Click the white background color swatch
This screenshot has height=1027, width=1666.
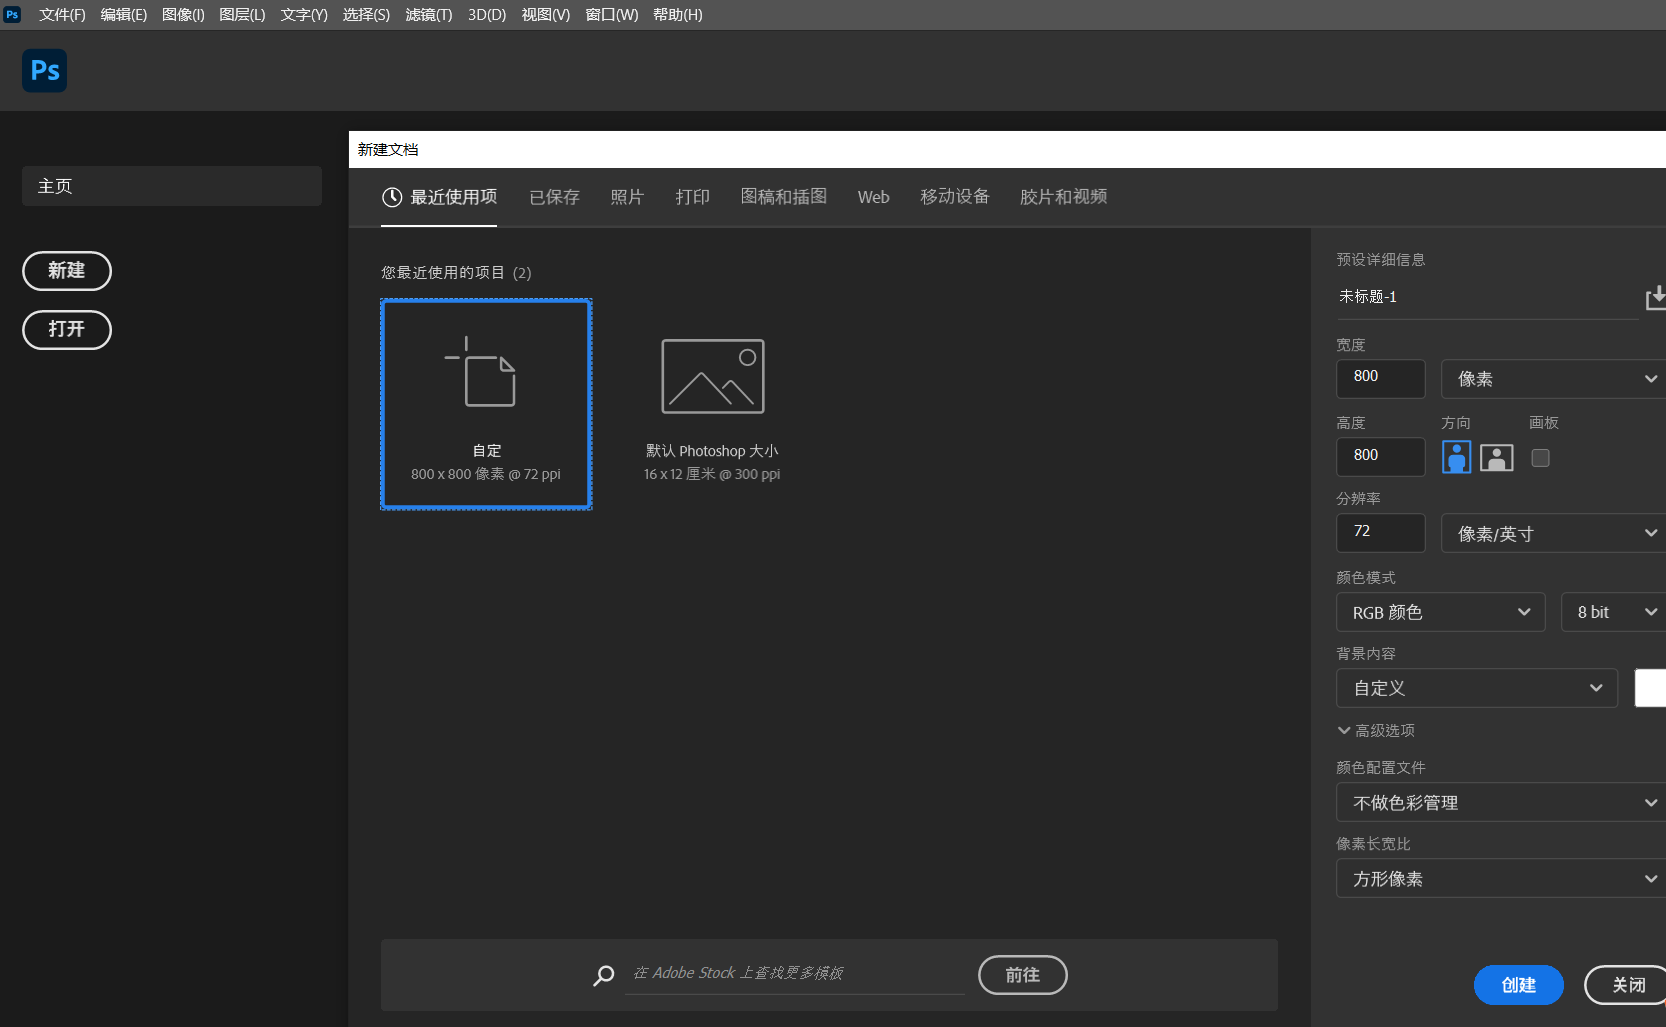pyautogui.click(x=1650, y=688)
